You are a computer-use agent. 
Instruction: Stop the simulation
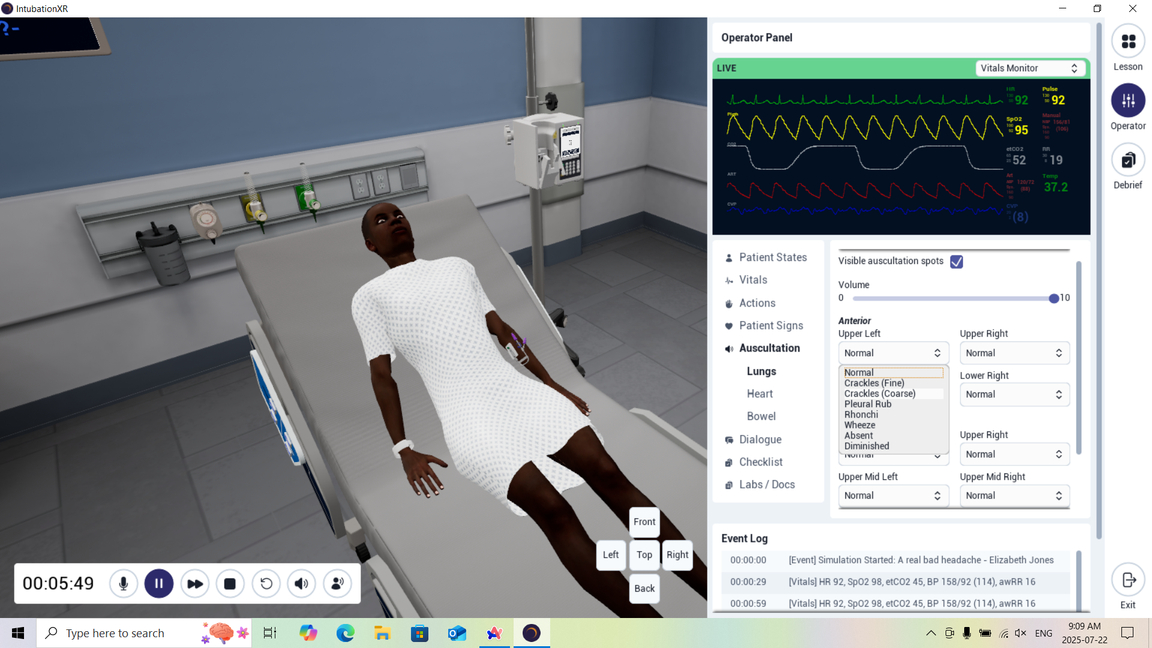[x=230, y=583]
